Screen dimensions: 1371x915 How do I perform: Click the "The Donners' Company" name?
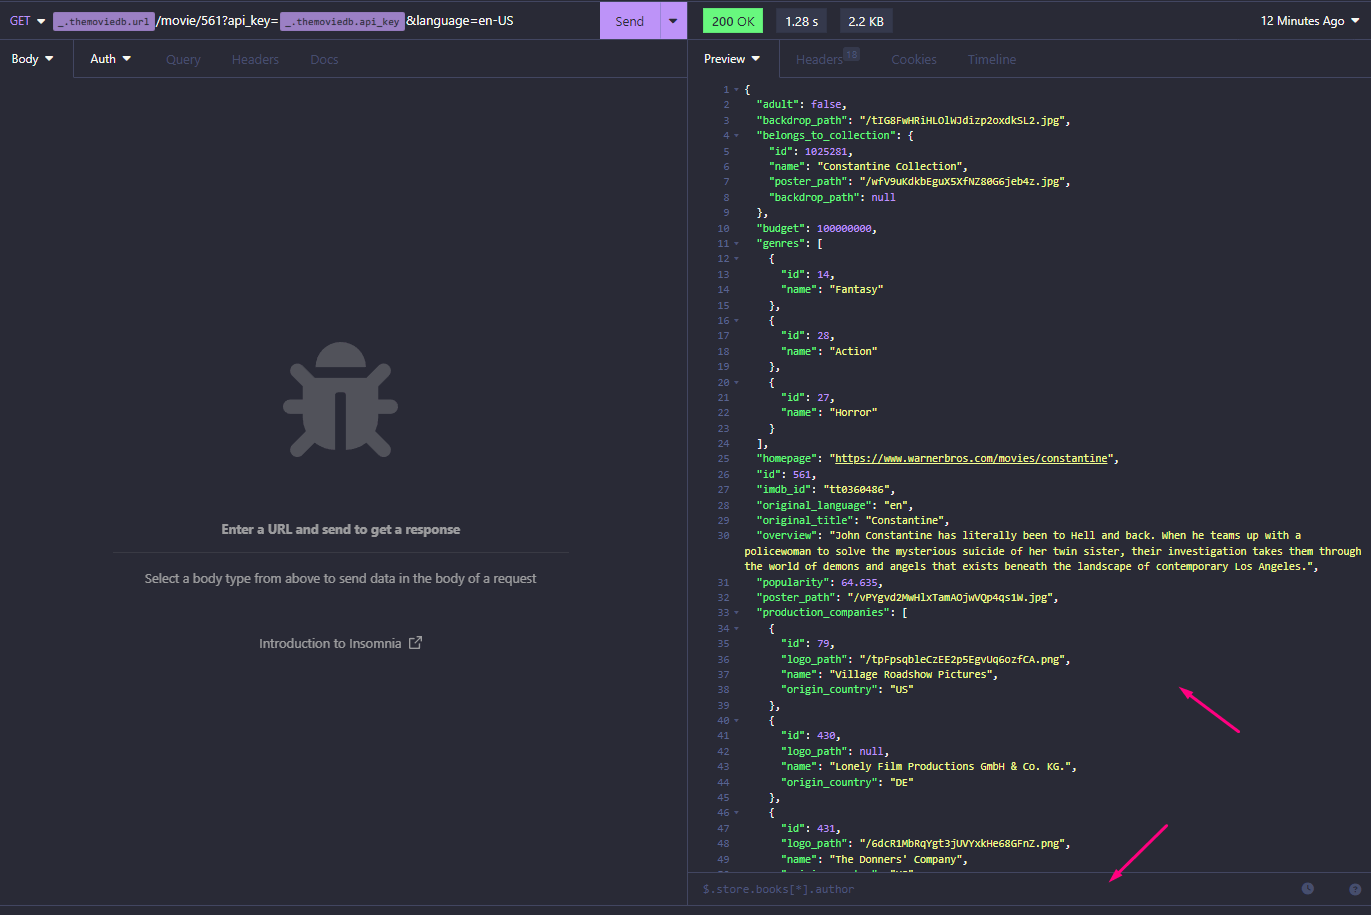[896, 859]
